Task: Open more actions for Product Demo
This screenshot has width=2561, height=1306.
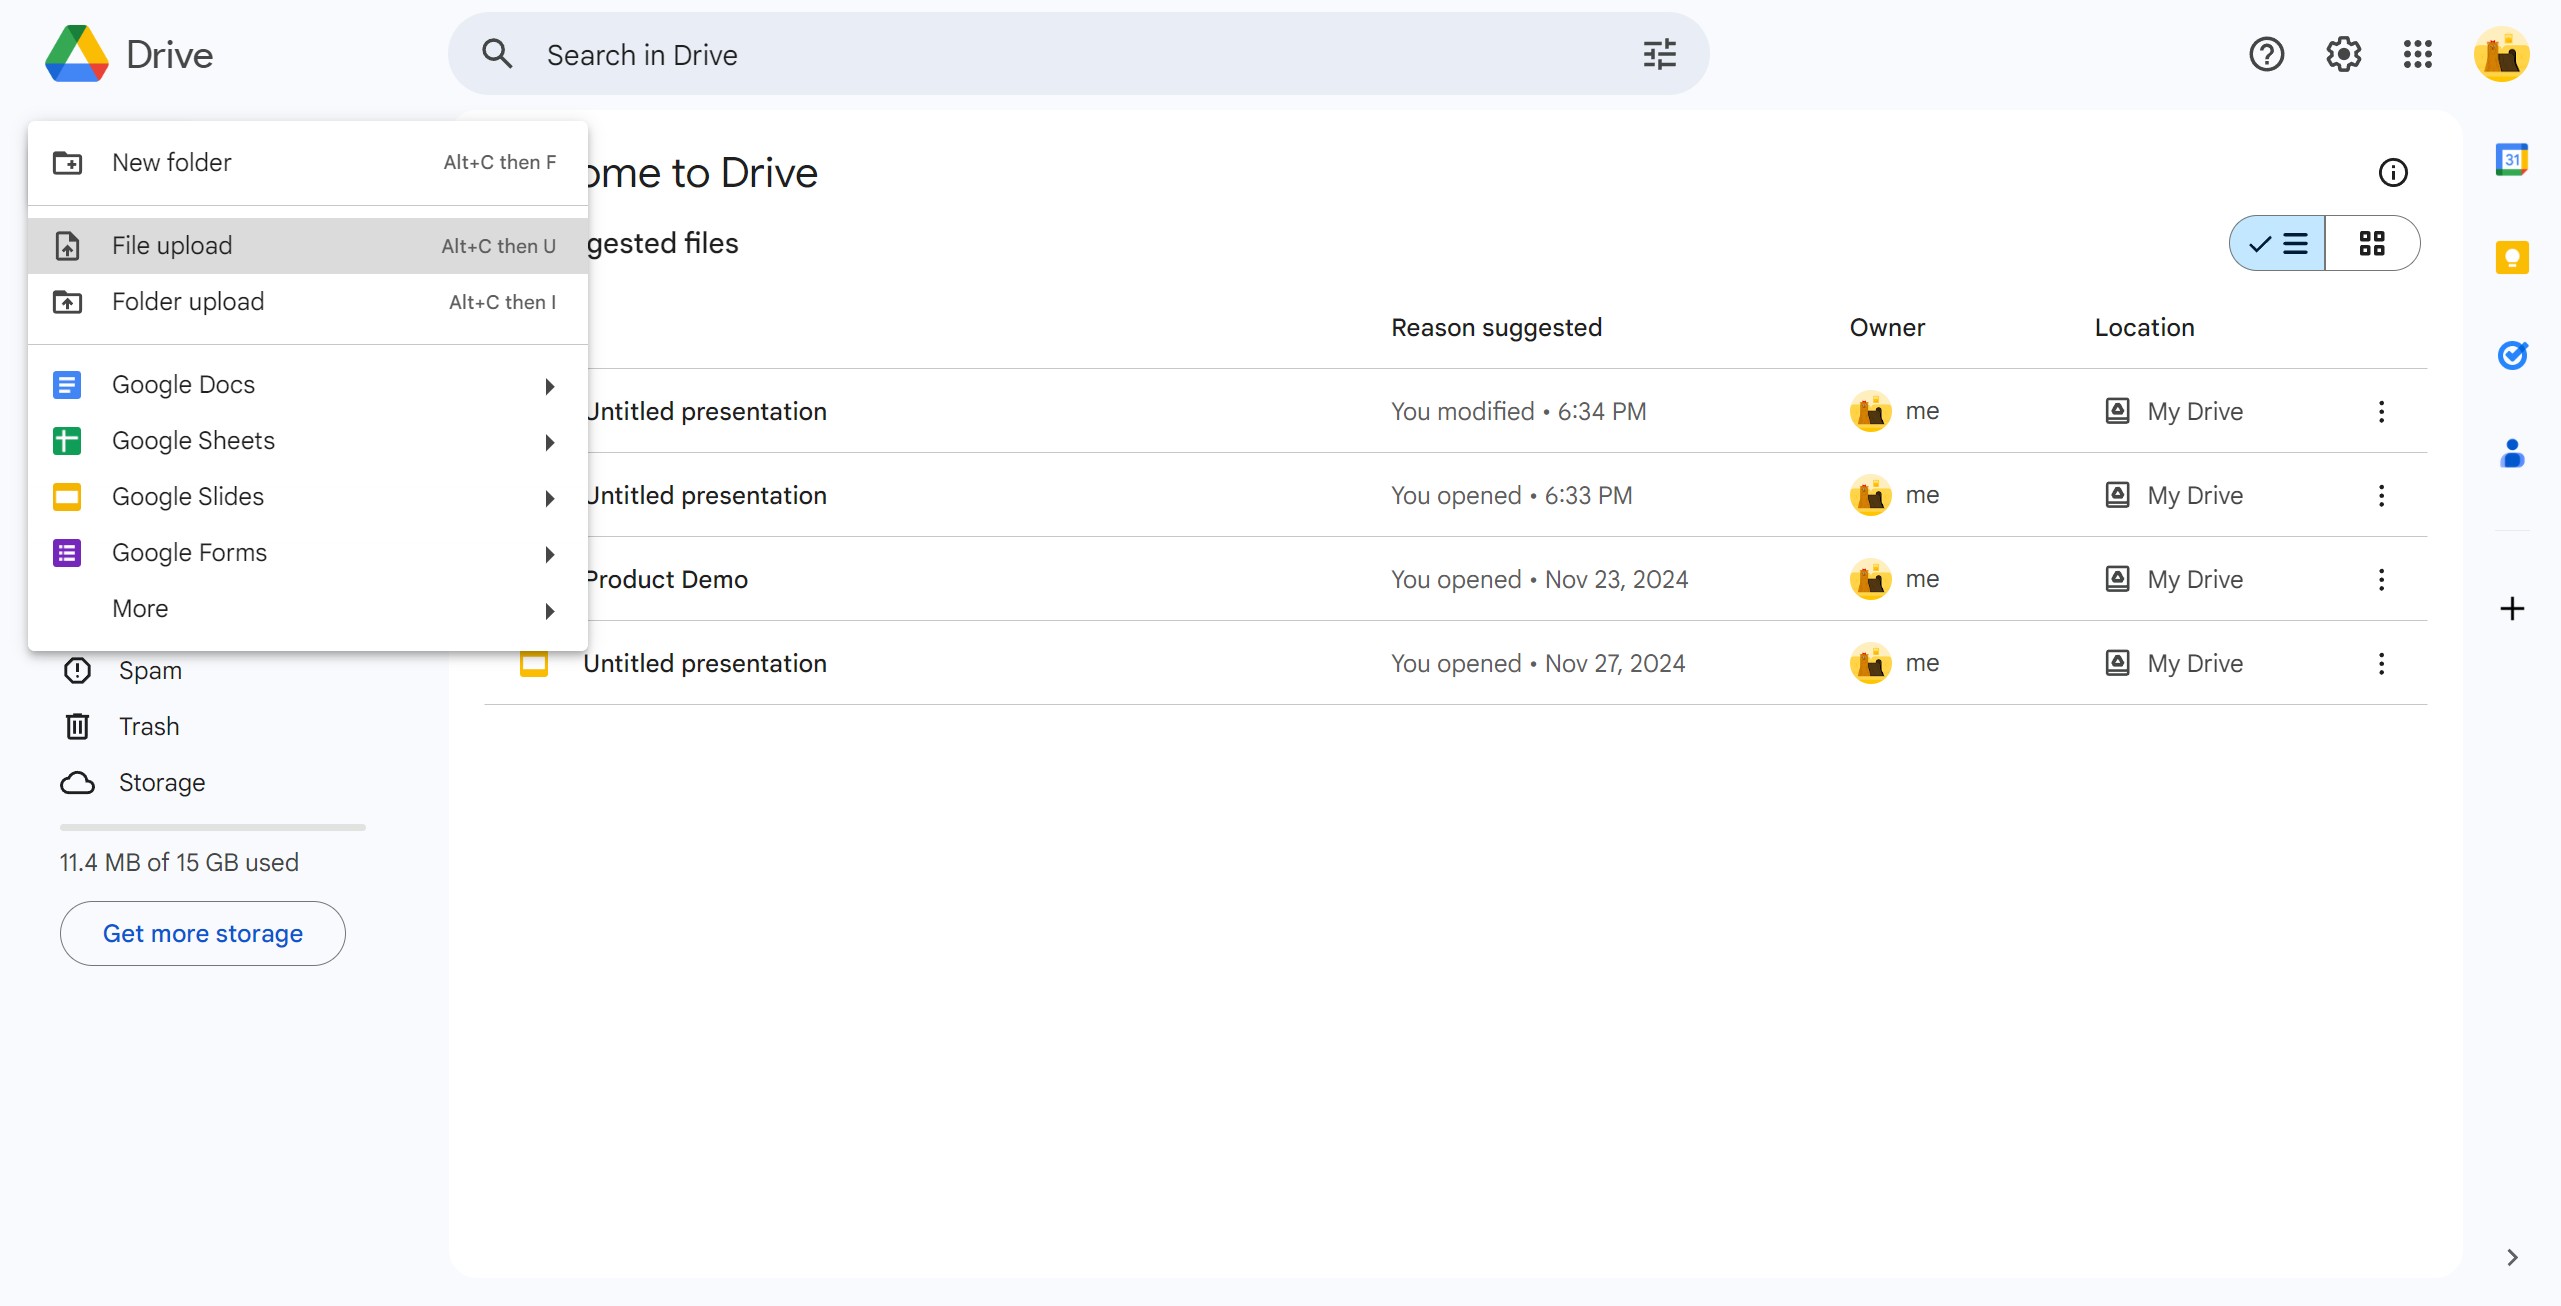Action: [x=2381, y=579]
